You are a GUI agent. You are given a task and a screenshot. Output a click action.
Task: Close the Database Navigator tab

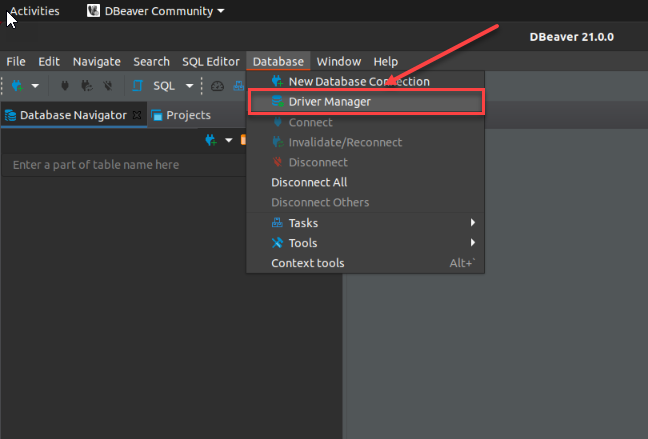(x=138, y=115)
